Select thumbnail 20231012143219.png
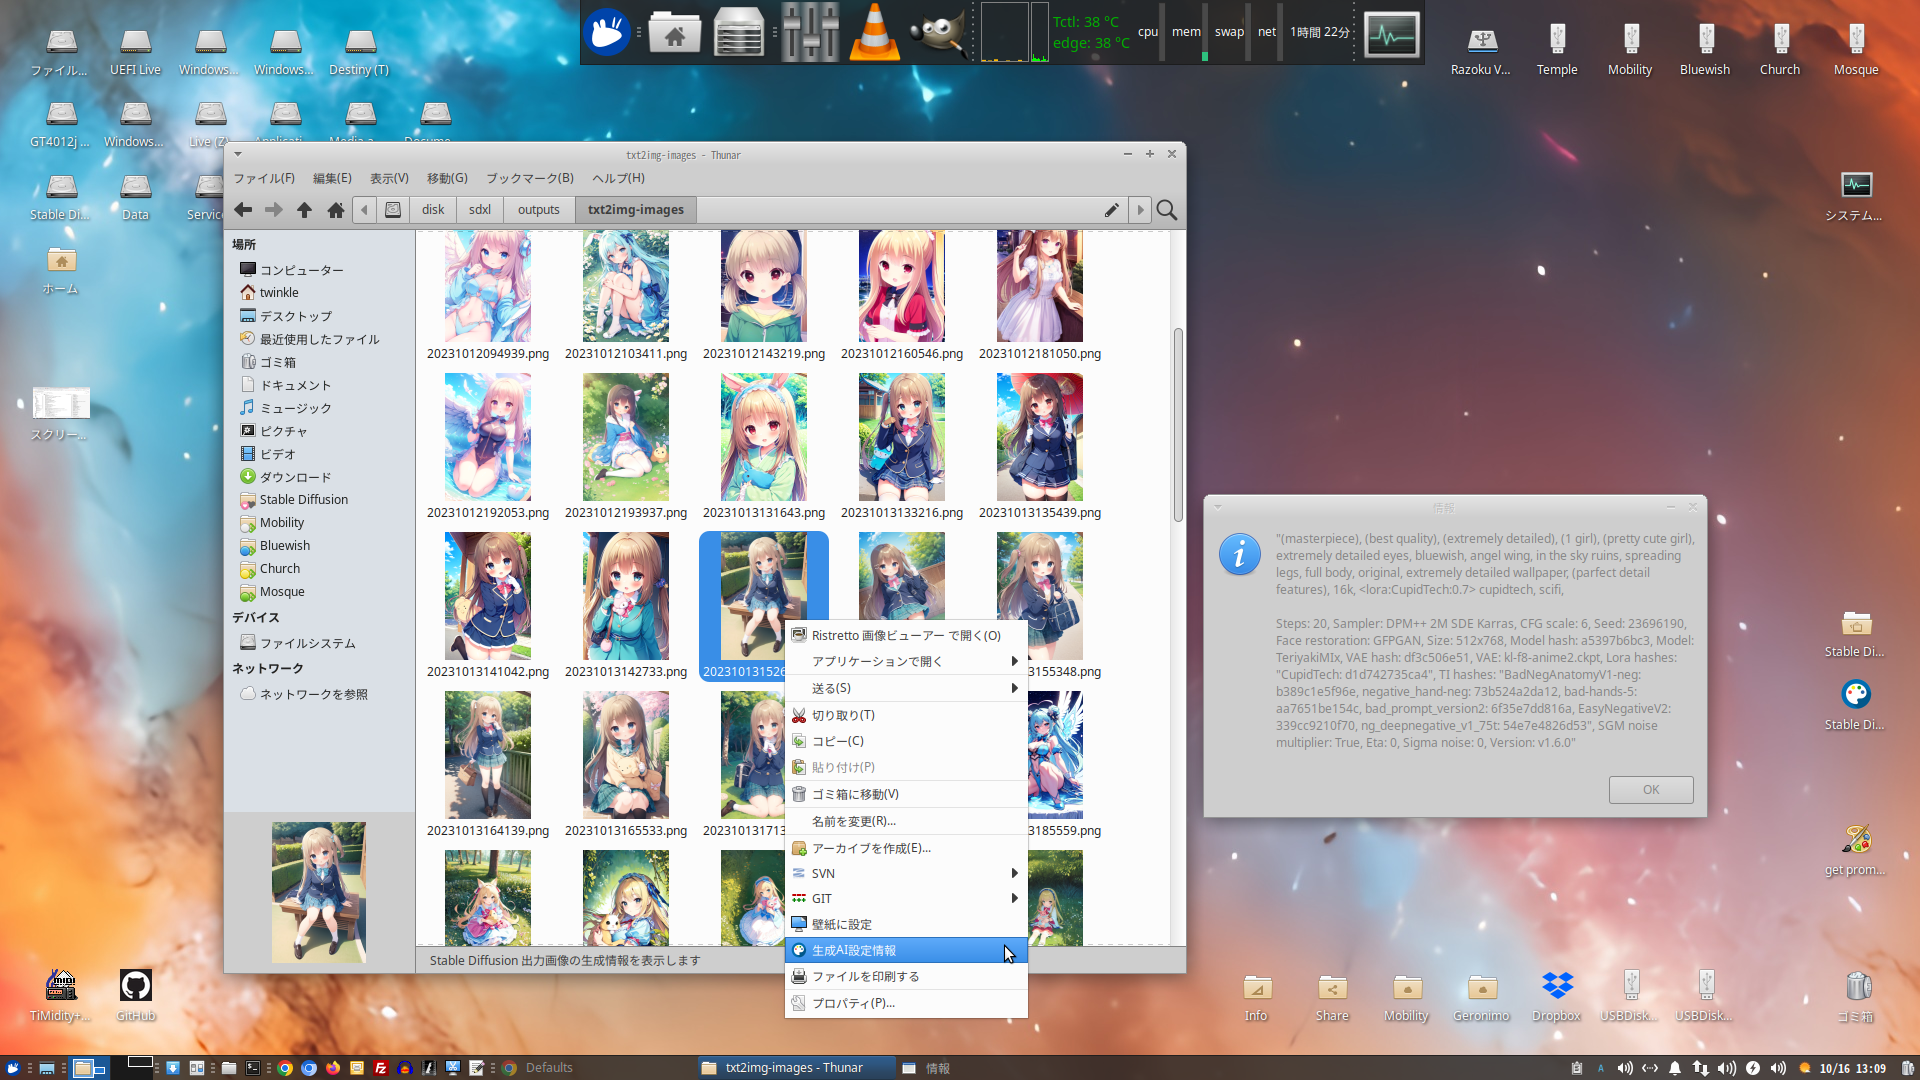The width and height of the screenshot is (1920, 1080). [764, 295]
